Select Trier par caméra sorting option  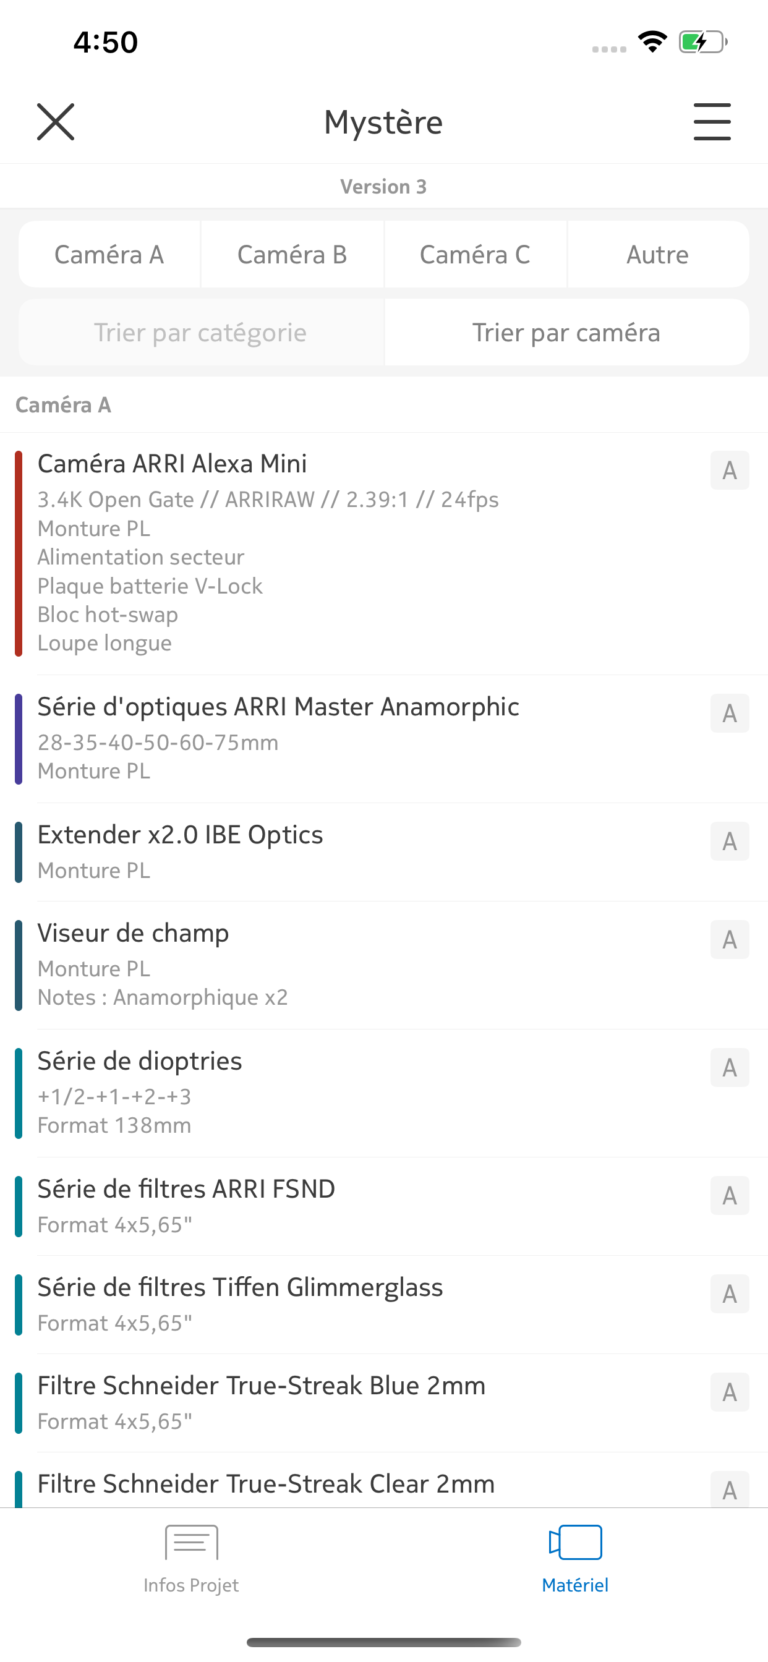click(x=567, y=333)
